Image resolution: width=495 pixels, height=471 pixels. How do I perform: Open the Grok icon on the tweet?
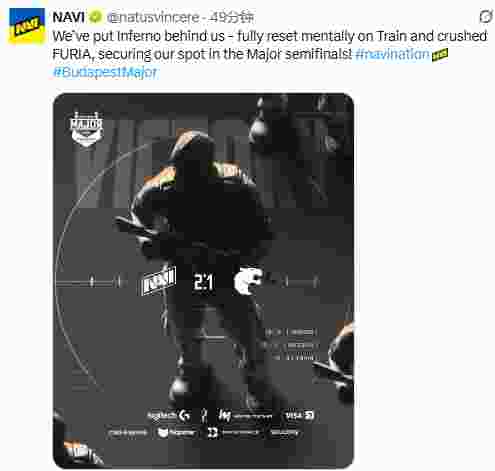tap(486, 16)
